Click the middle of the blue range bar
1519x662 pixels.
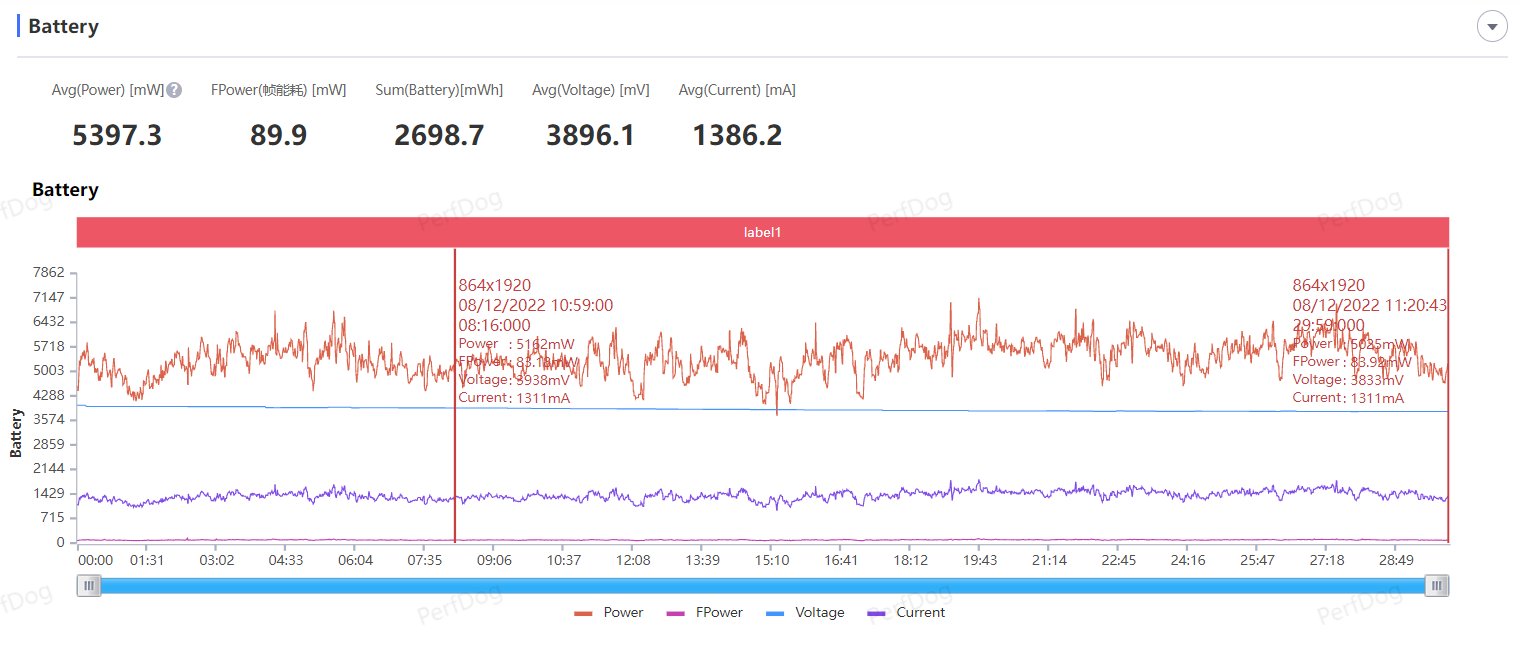click(763, 585)
